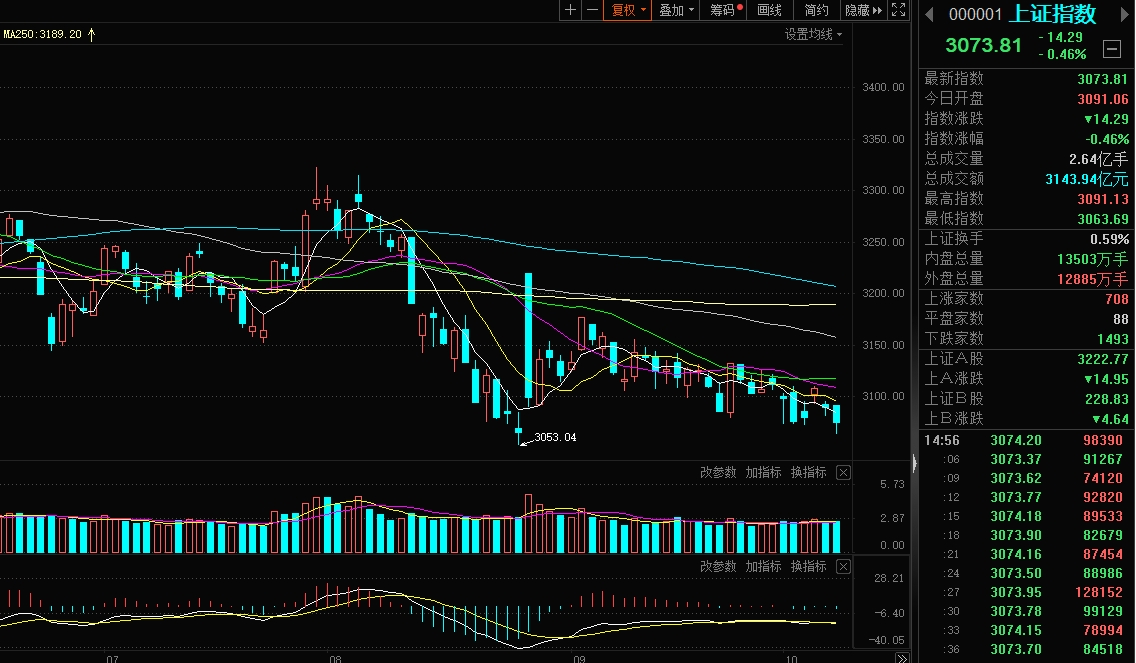Toggle 简约 simplified mode
1136x663 pixels.
816,10
